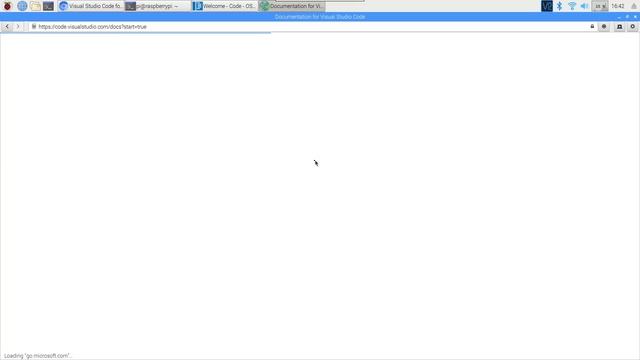Click the round stop-loading toolbar button
The image size is (640, 360).
coord(604,27)
